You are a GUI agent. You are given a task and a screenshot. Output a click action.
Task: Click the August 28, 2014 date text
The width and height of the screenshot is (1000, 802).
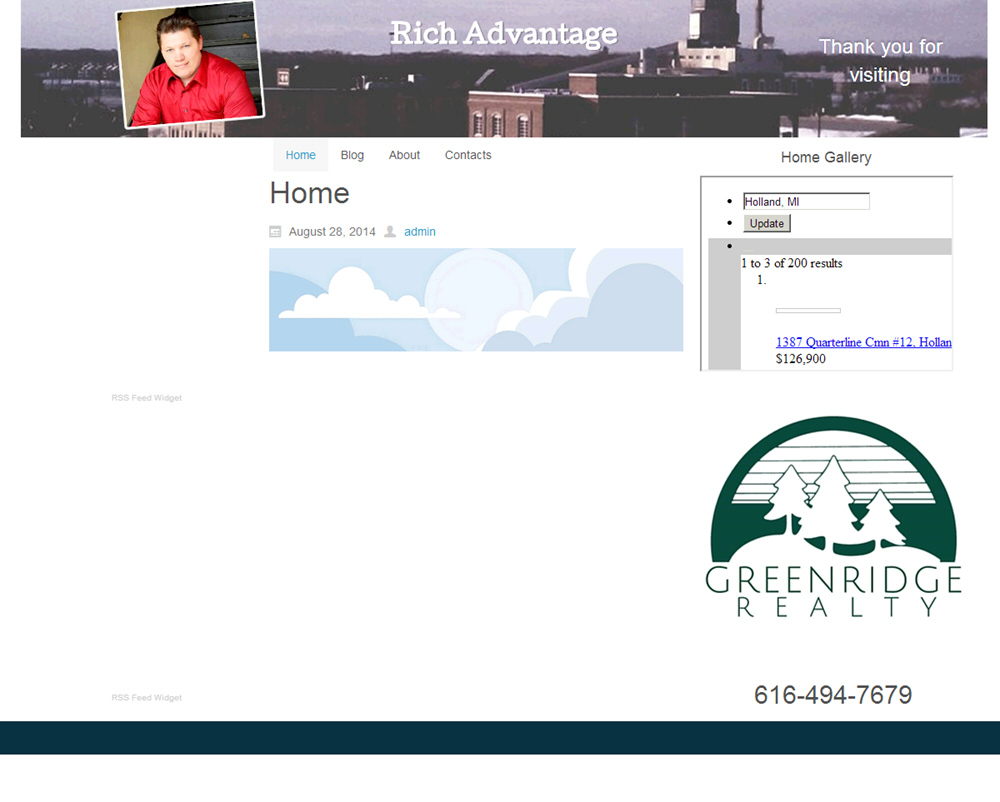(332, 232)
